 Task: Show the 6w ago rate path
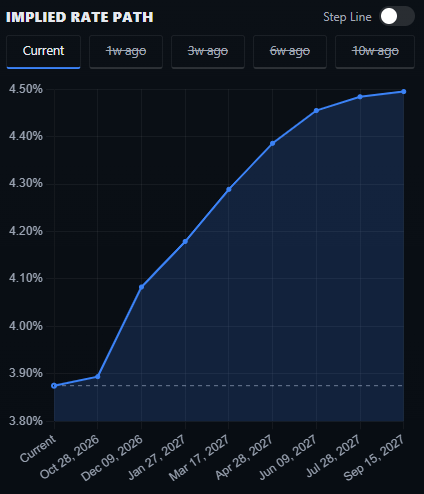click(290, 52)
